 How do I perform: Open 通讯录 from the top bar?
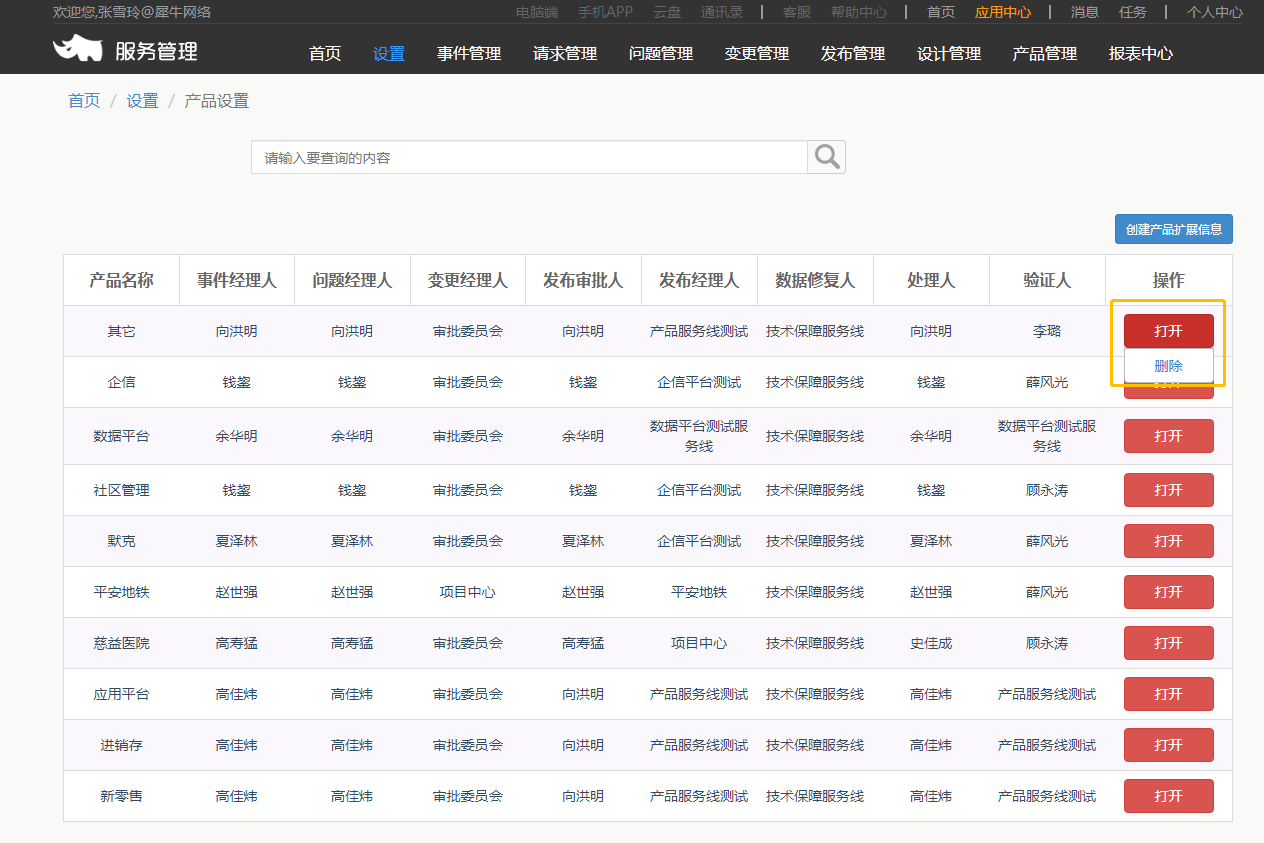(x=722, y=12)
